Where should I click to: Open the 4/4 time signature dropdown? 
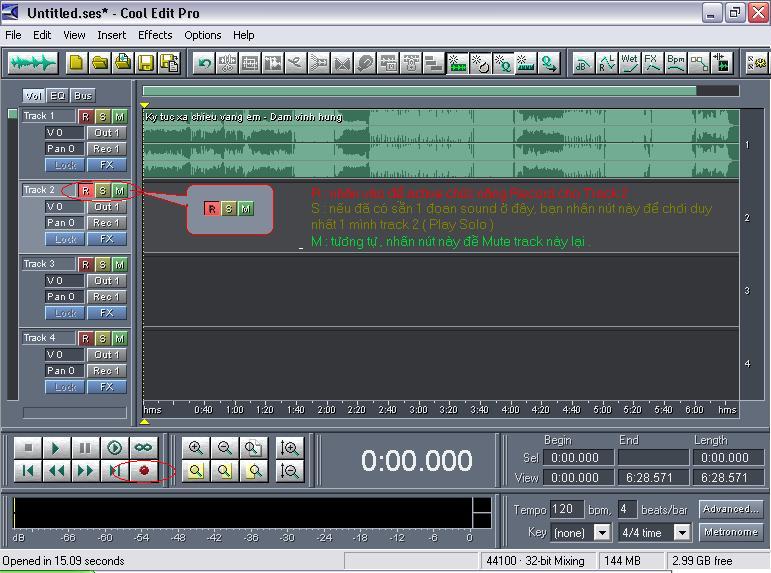click(x=682, y=532)
